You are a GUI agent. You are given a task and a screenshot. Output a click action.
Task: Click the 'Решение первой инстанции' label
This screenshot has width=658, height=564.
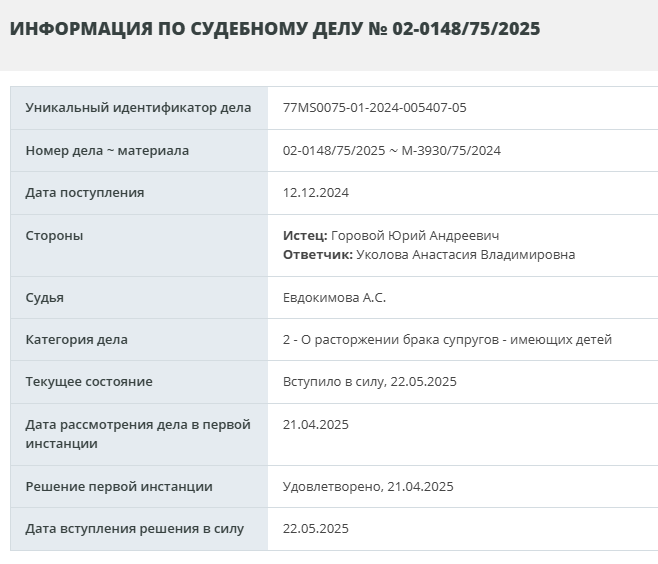(119, 487)
